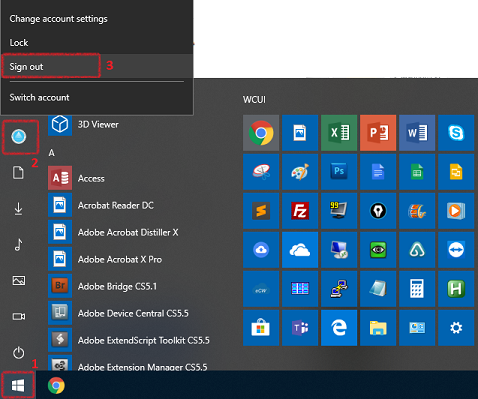This screenshot has width=478, height=399.
Task: Click the WCUI tile group title
Action: click(254, 100)
